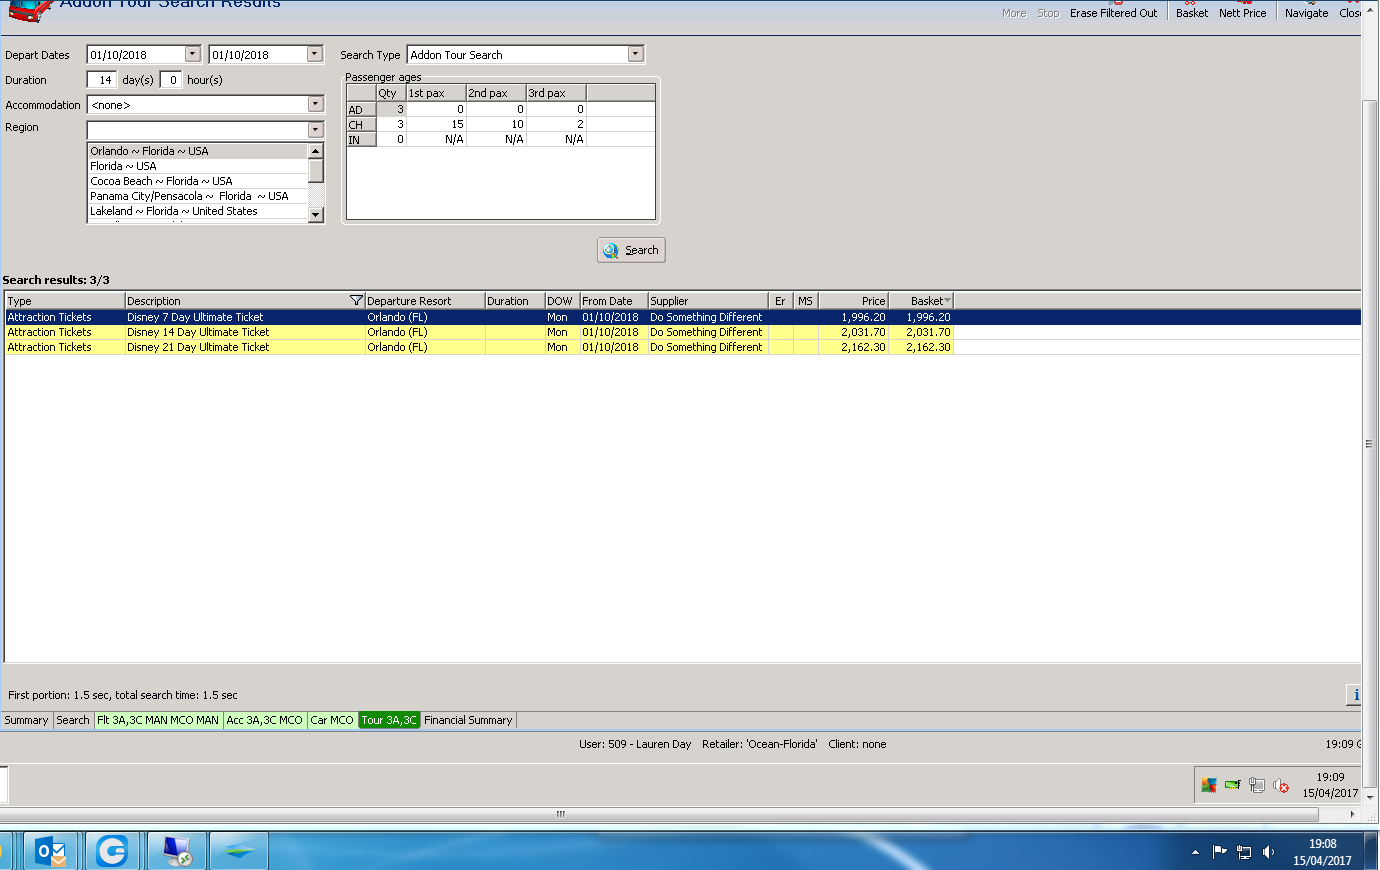The width and height of the screenshot is (1380, 870).
Task: Switch to the Search tab
Action: tap(73, 720)
